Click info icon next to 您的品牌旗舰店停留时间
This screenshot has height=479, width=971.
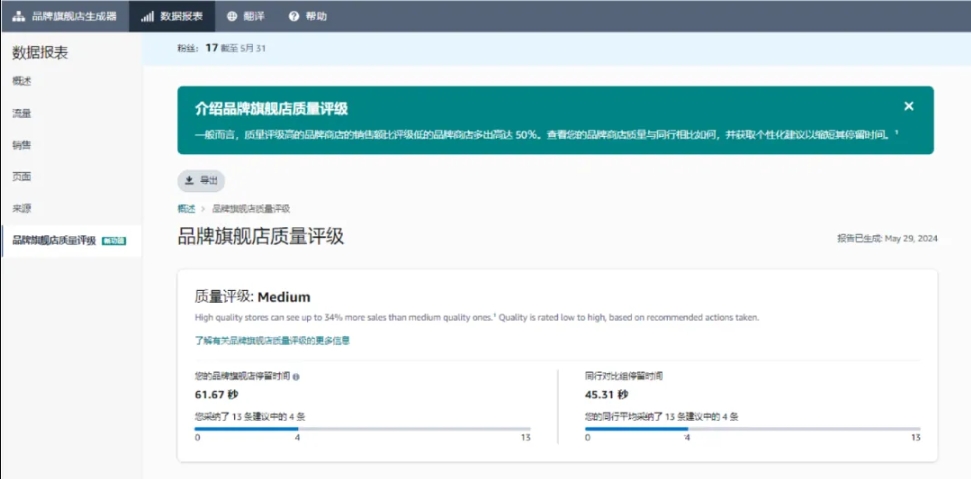296,377
